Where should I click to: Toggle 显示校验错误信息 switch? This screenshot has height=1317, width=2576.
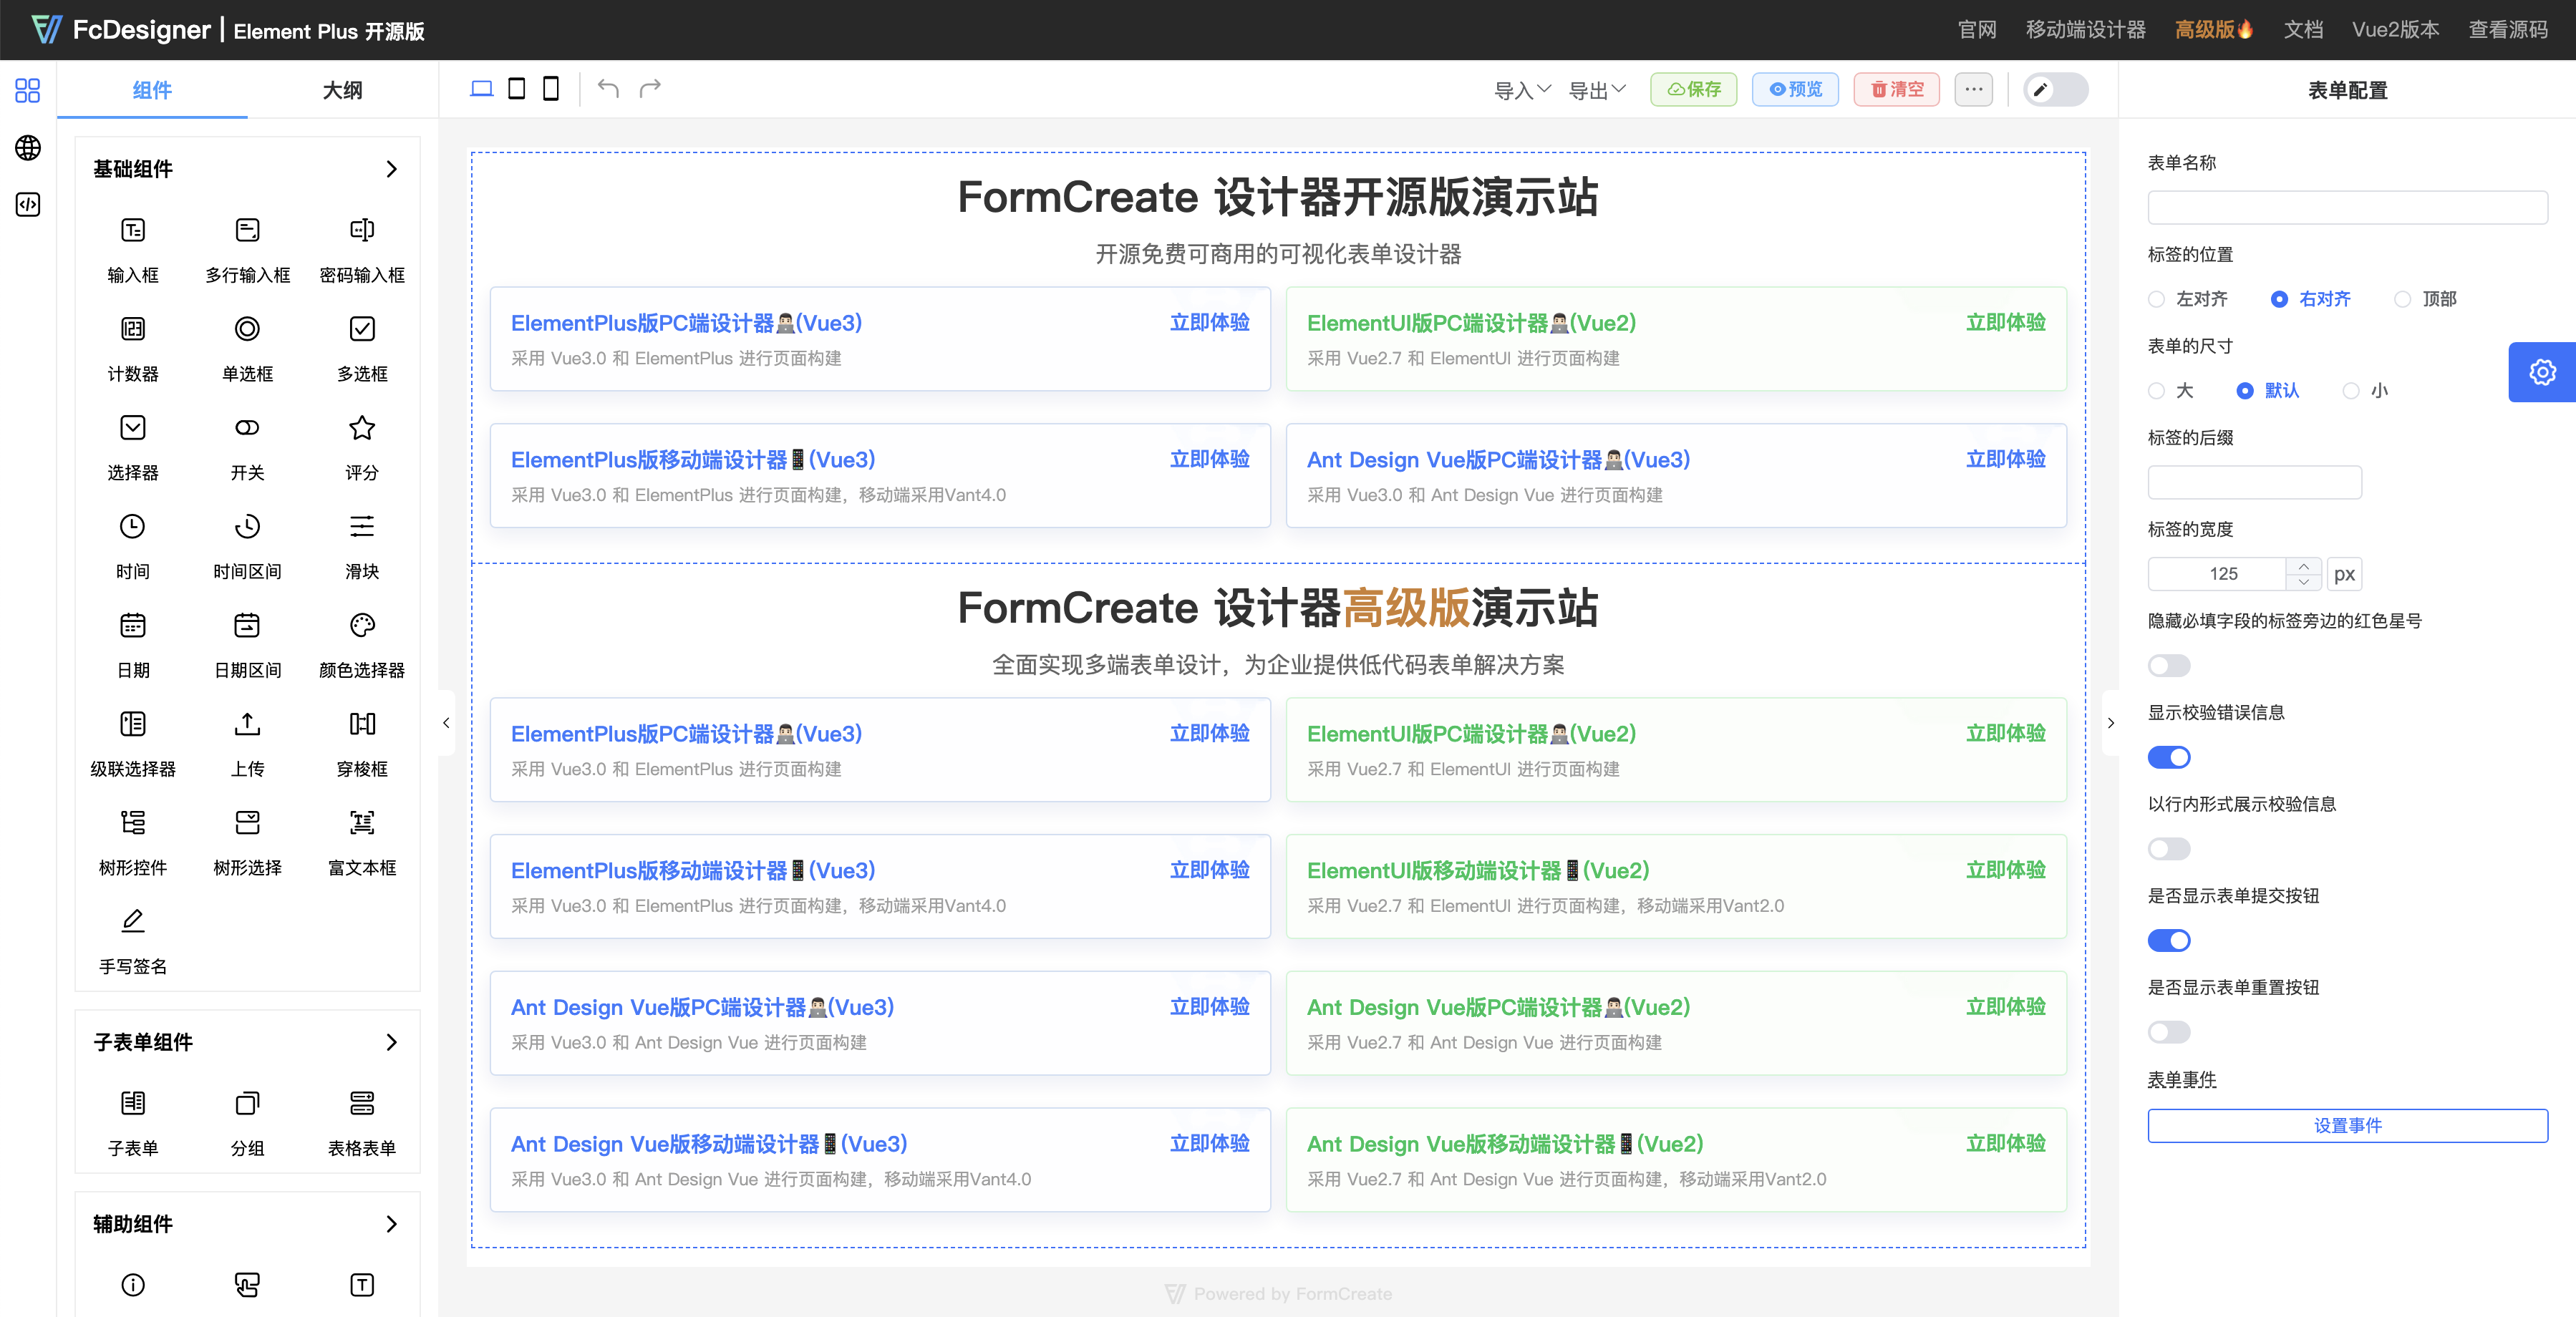tap(2169, 758)
